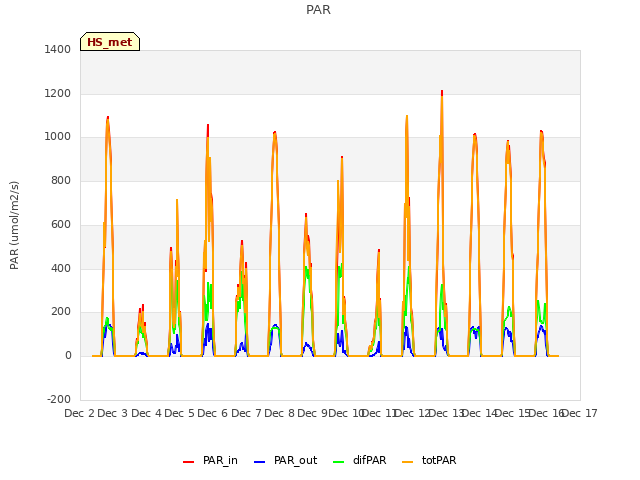Click the 1000 y-axis tick label
The width and height of the screenshot is (640, 480).
(x=58, y=137)
